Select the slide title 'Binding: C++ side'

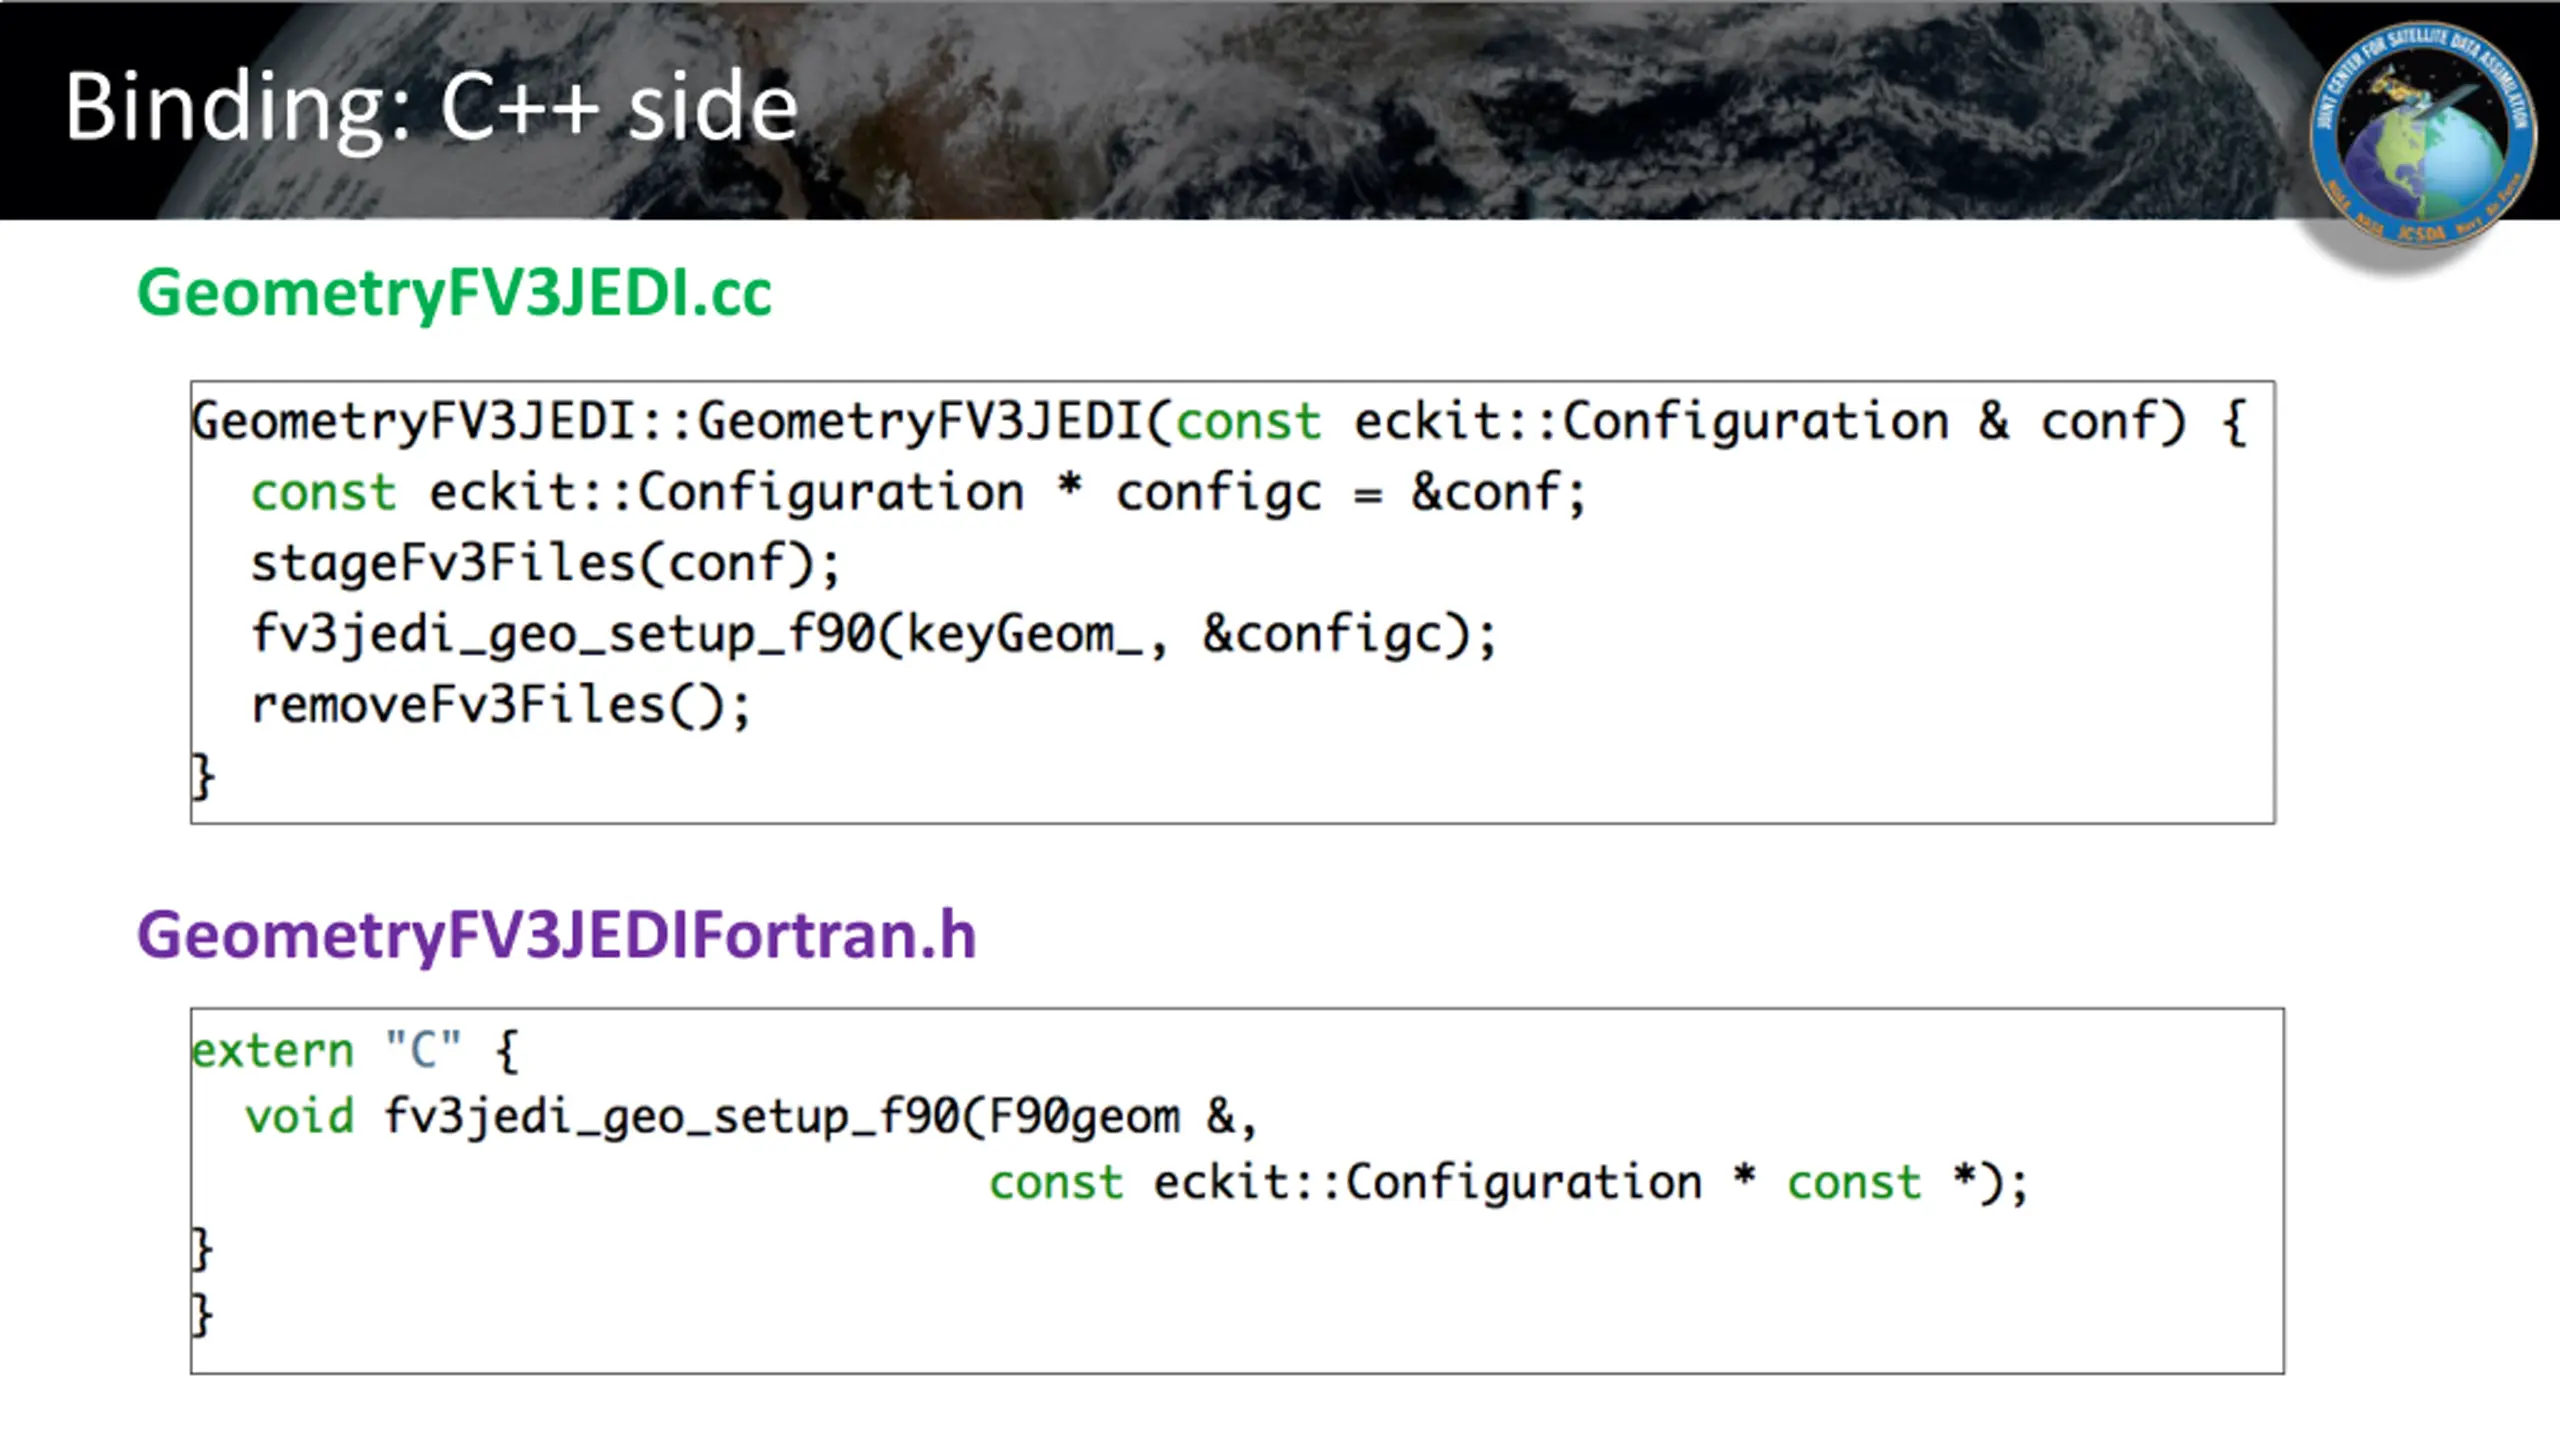point(431,108)
